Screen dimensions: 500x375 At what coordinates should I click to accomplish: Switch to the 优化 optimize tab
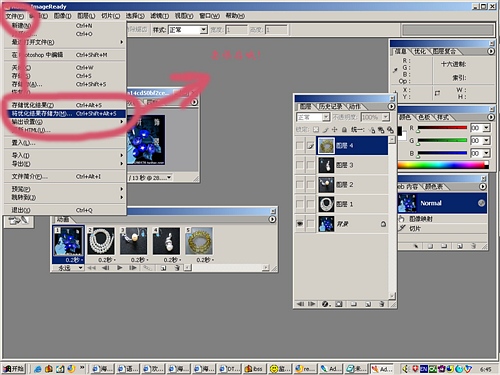(x=420, y=51)
